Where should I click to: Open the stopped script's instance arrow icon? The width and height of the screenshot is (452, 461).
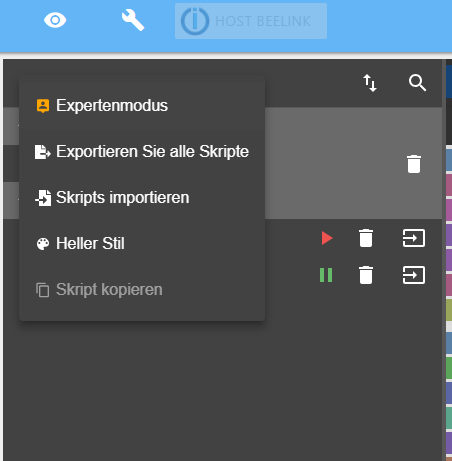coord(414,238)
